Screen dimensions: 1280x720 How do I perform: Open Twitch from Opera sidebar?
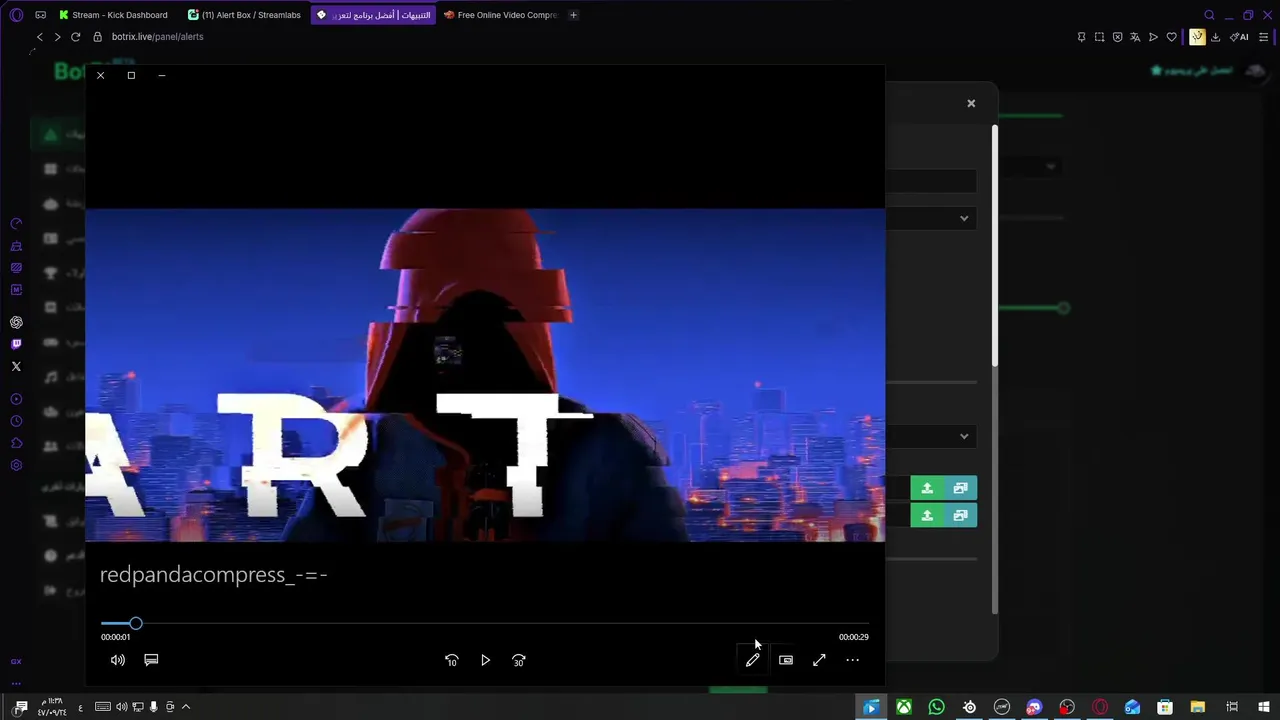pyautogui.click(x=16, y=344)
